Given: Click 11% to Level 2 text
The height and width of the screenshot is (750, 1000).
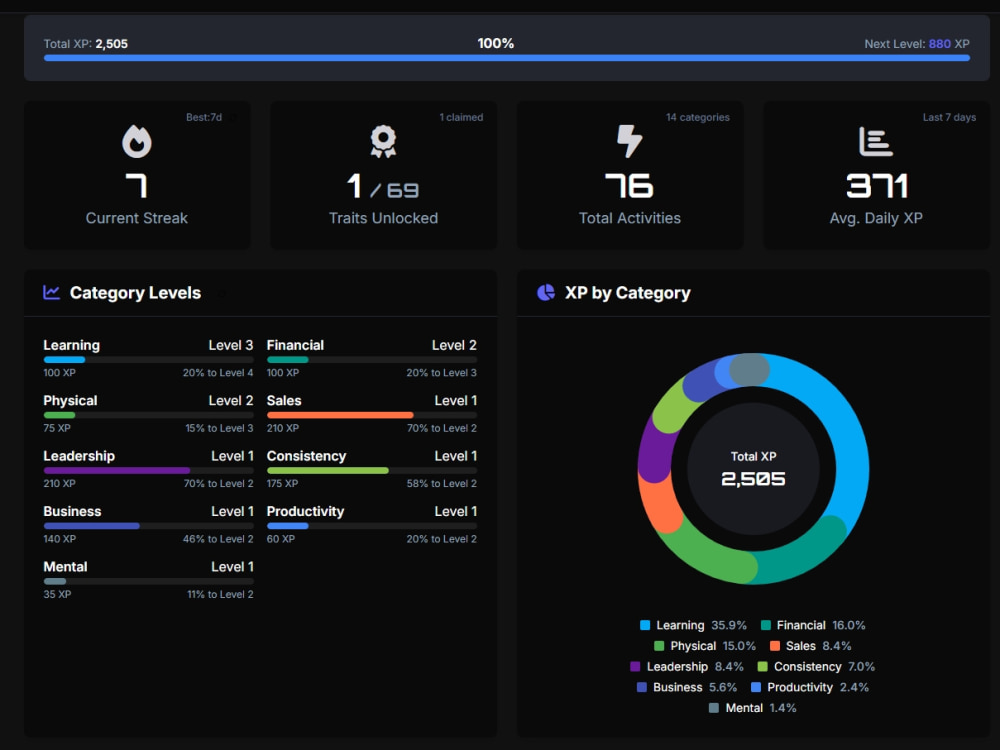Looking at the screenshot, I should coord(220,594).
